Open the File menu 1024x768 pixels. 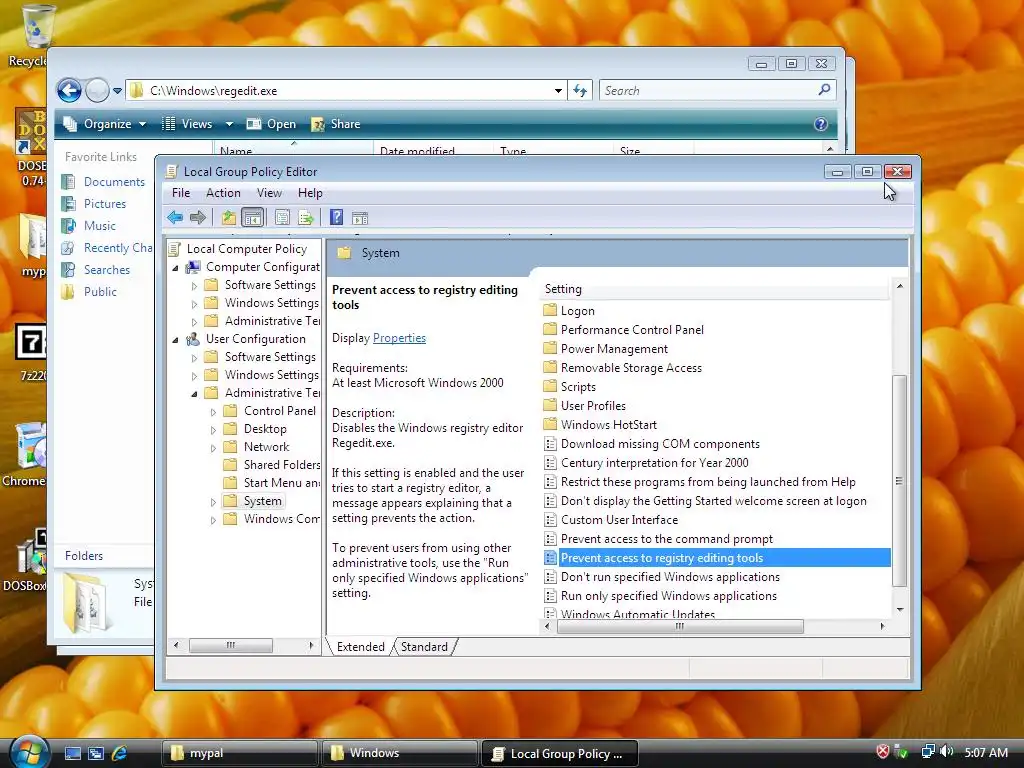pos(181,193)
